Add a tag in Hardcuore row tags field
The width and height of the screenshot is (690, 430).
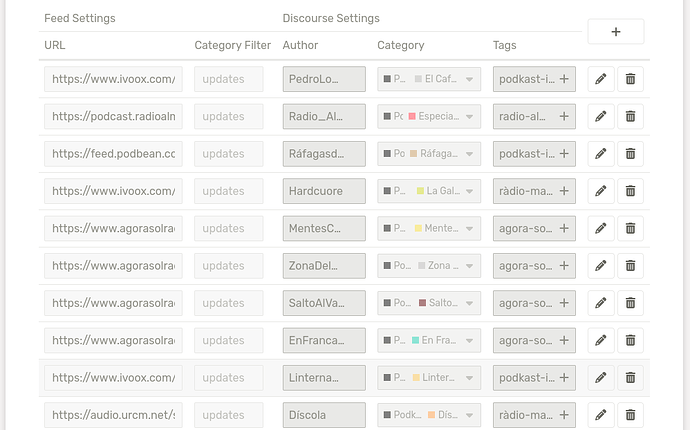(x=564, y=191)
